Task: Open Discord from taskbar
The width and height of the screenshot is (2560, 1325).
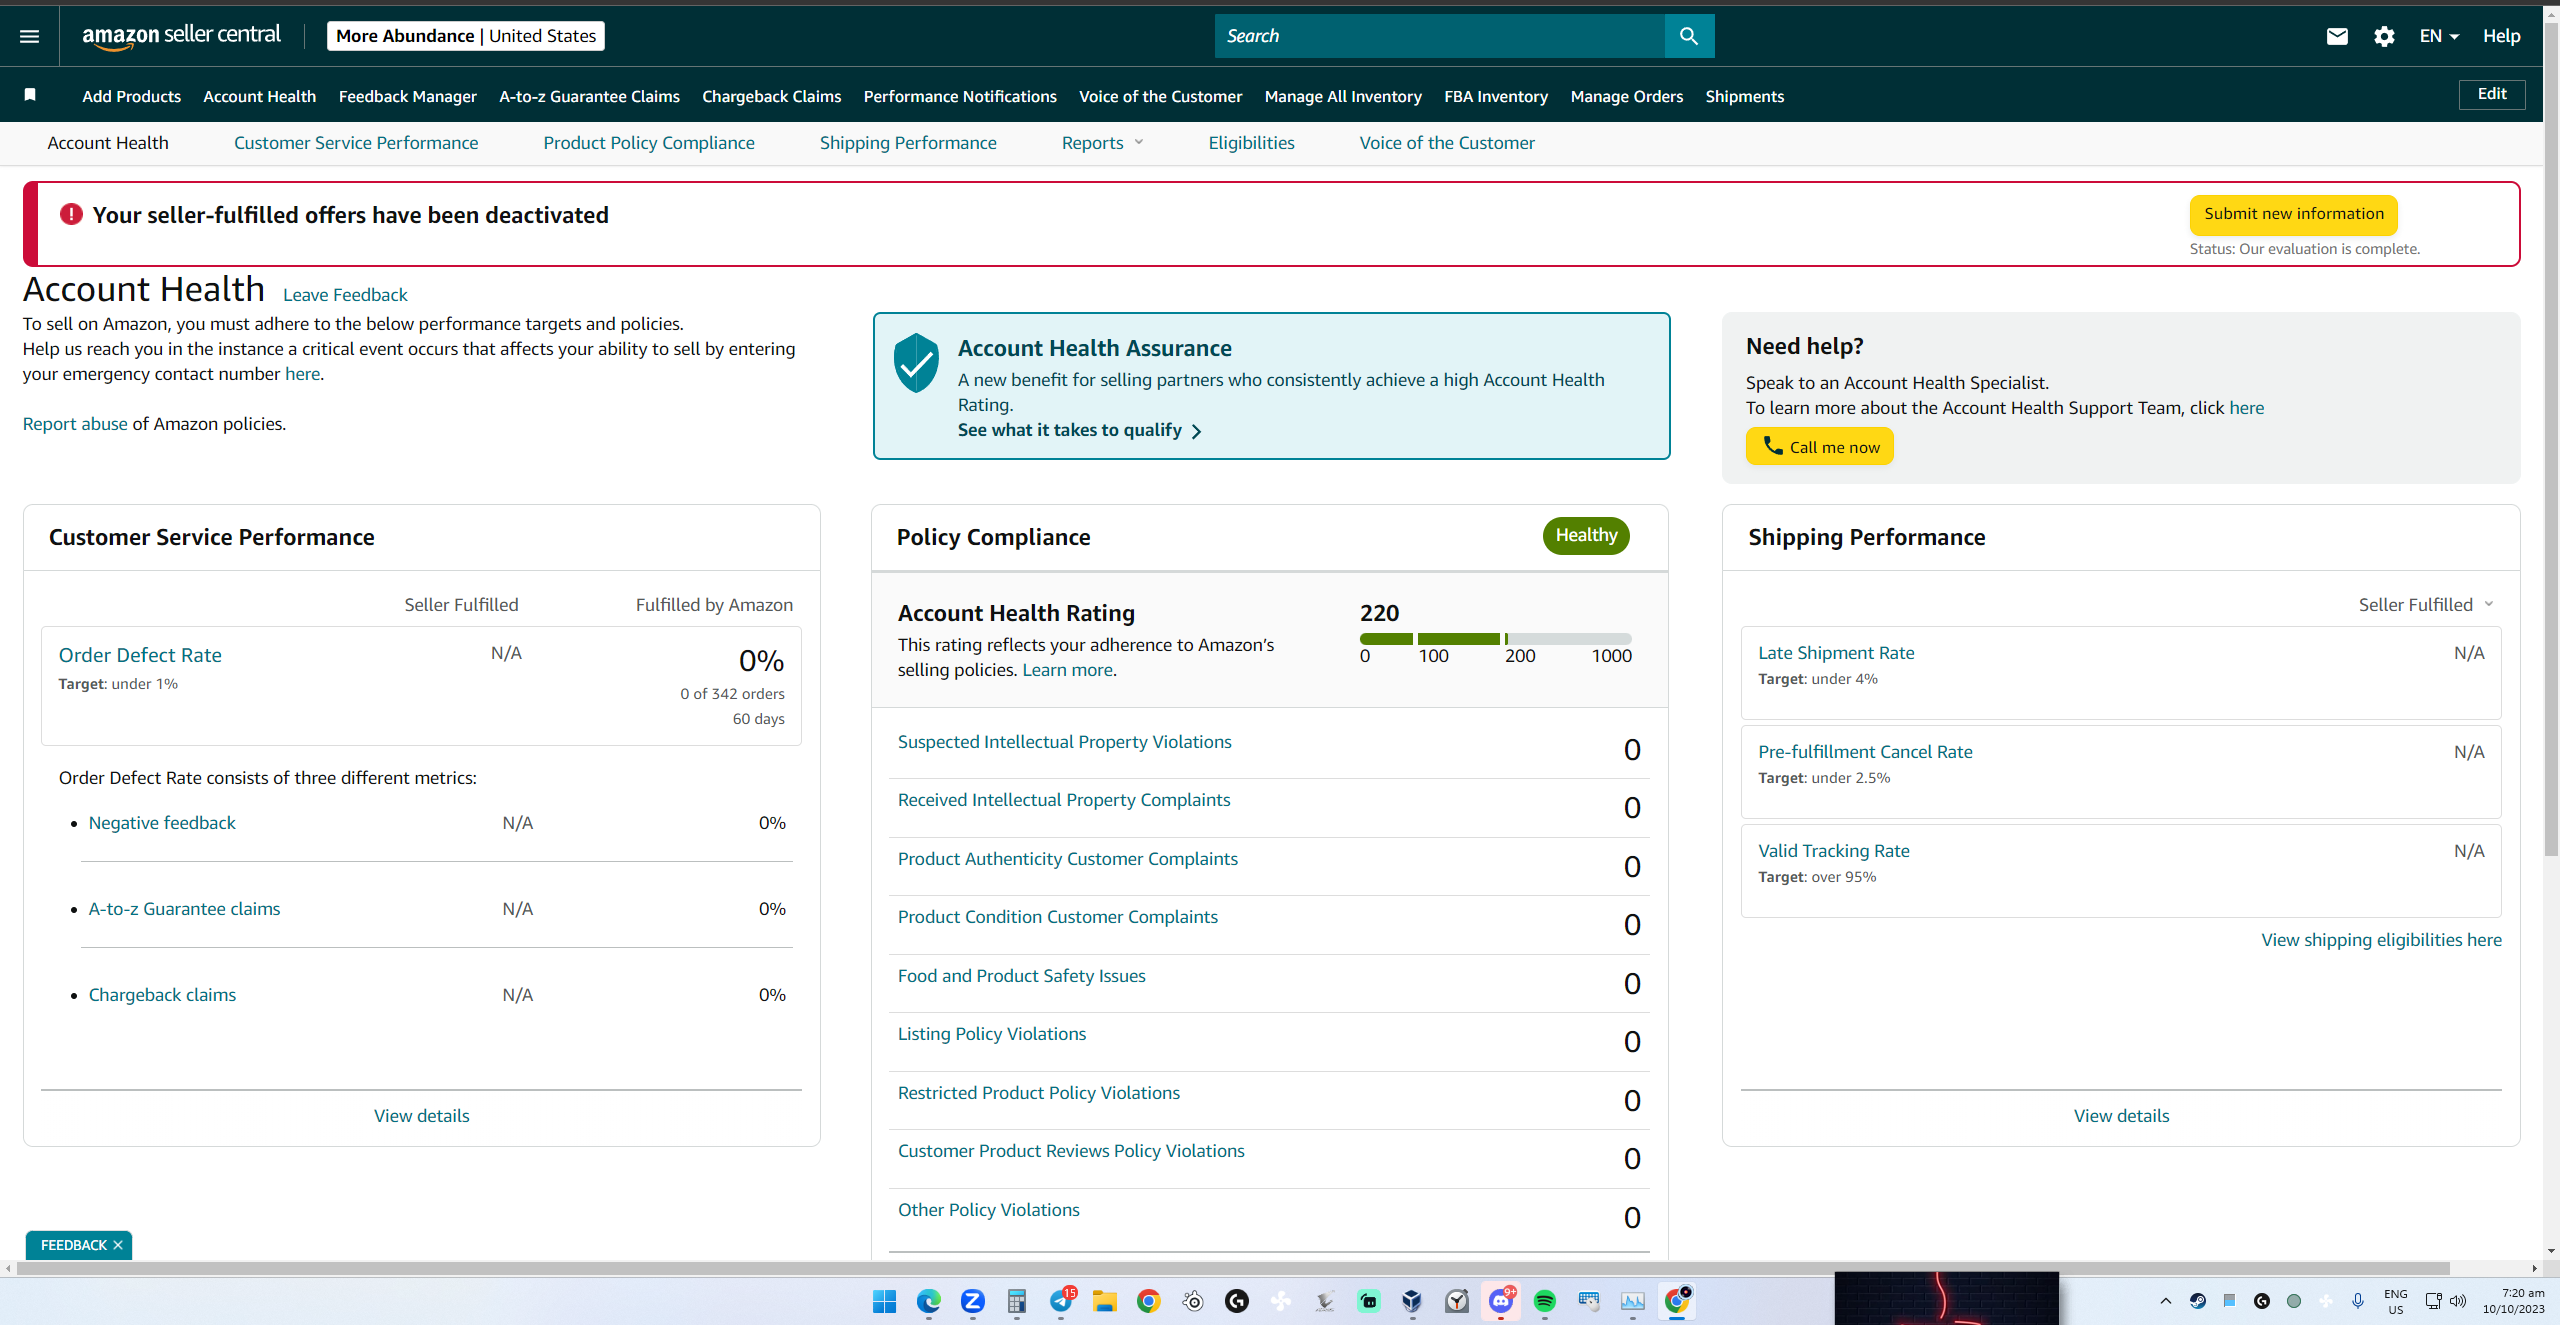Action: [x=1501, y=1301]
